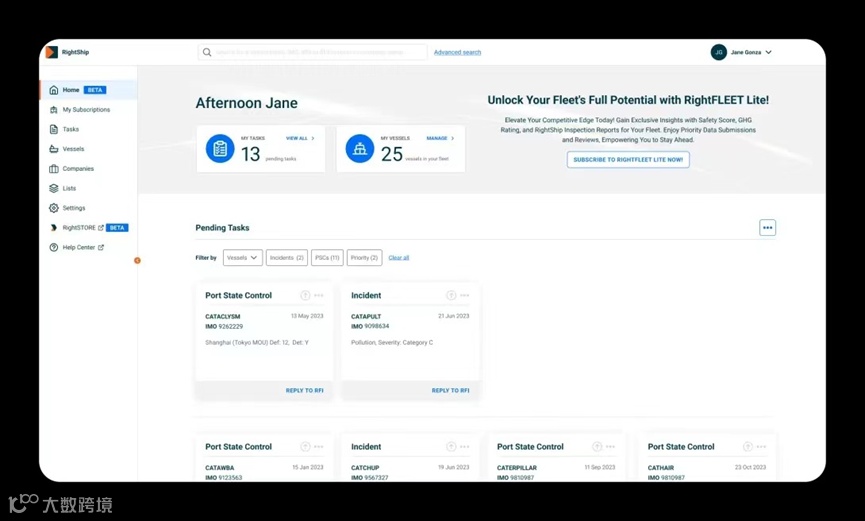Click the Vessels ship icon
The width and height of the screenshot is (865, 521).
(54, 149)
